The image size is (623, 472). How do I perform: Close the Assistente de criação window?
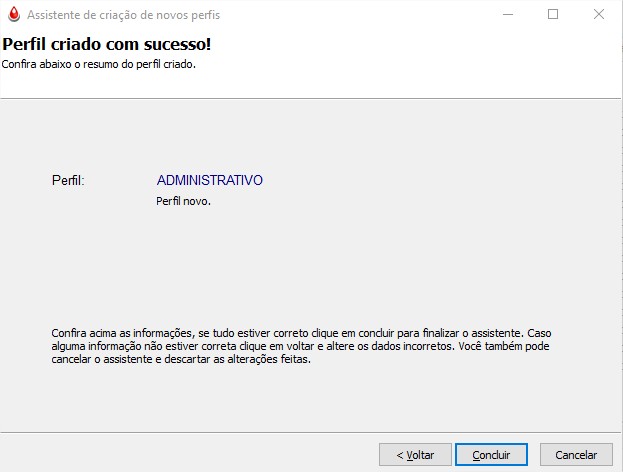coord(599,14)
